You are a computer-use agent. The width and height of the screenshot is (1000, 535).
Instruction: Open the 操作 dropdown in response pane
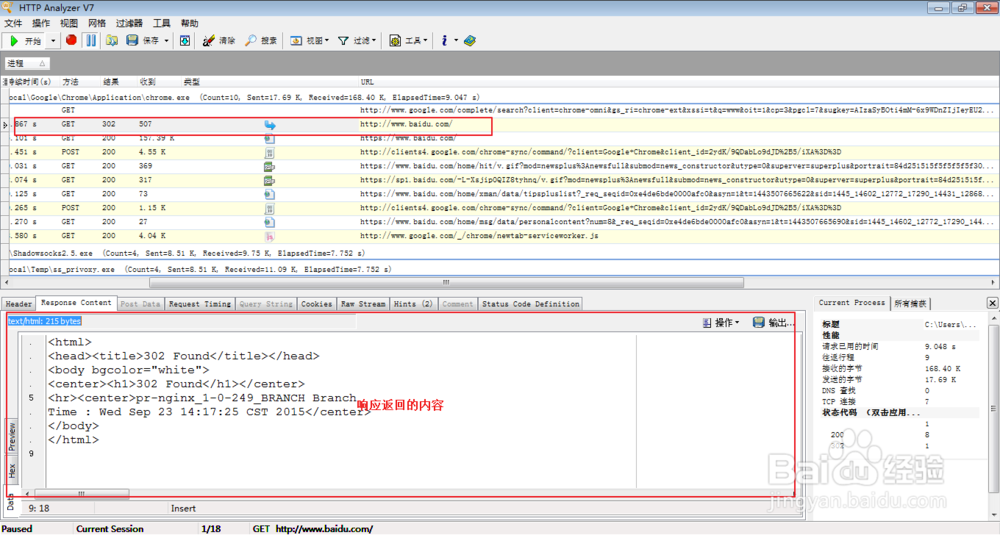[721, 323]
